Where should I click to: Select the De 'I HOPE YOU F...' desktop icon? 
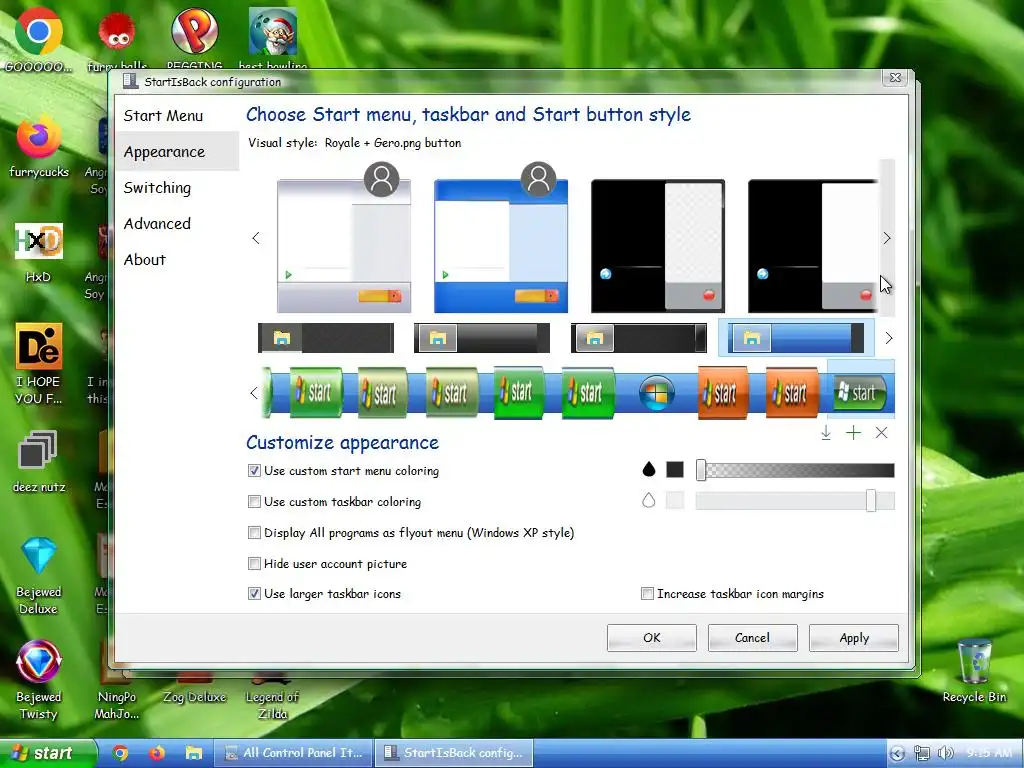pos(39,364)
